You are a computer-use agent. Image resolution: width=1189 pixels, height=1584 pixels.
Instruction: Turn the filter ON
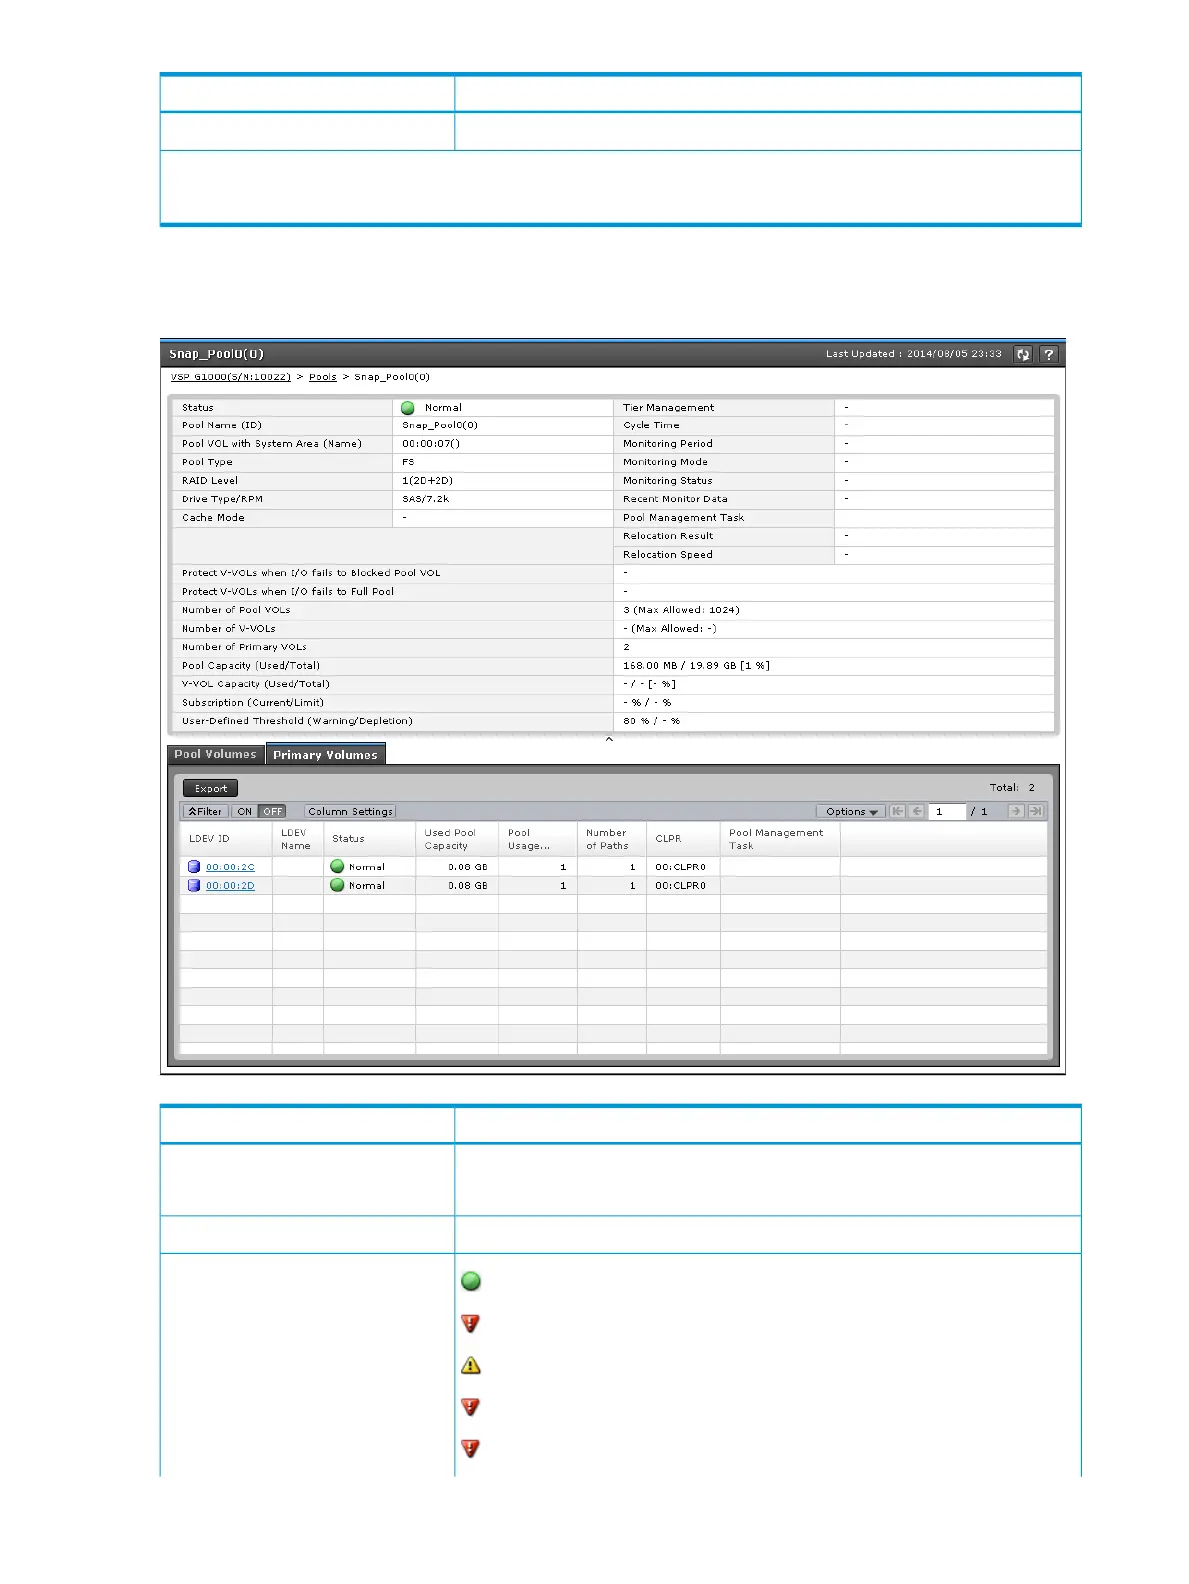245,811
